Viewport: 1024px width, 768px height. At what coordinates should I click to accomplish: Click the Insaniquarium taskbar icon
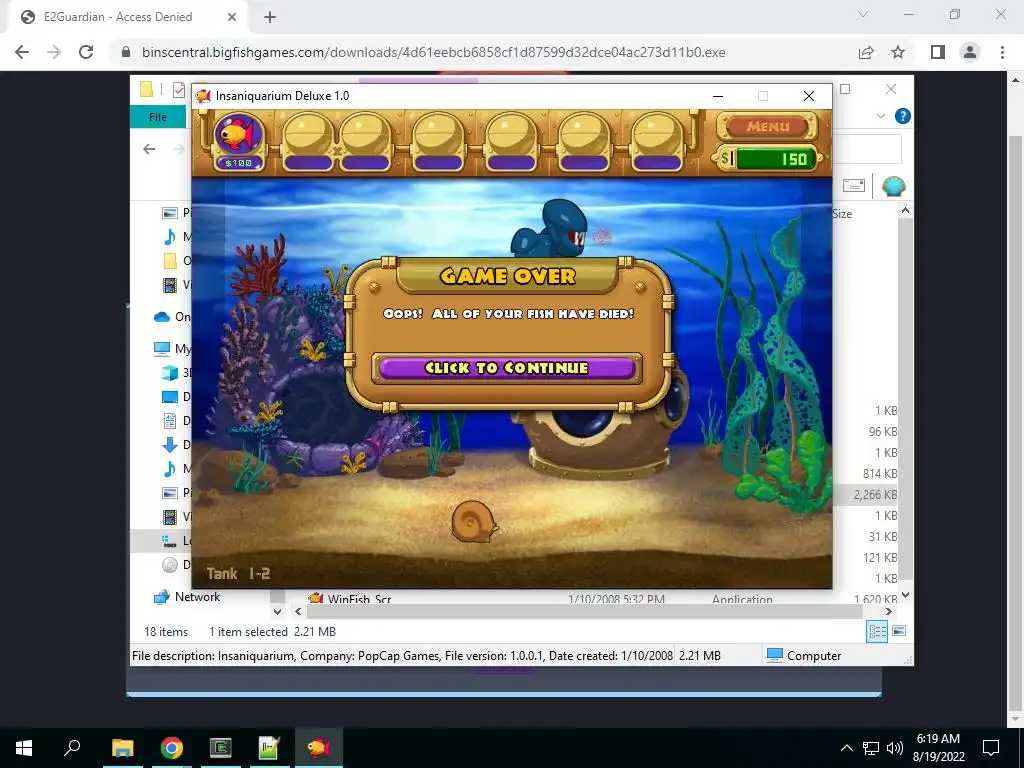[319, 748]
